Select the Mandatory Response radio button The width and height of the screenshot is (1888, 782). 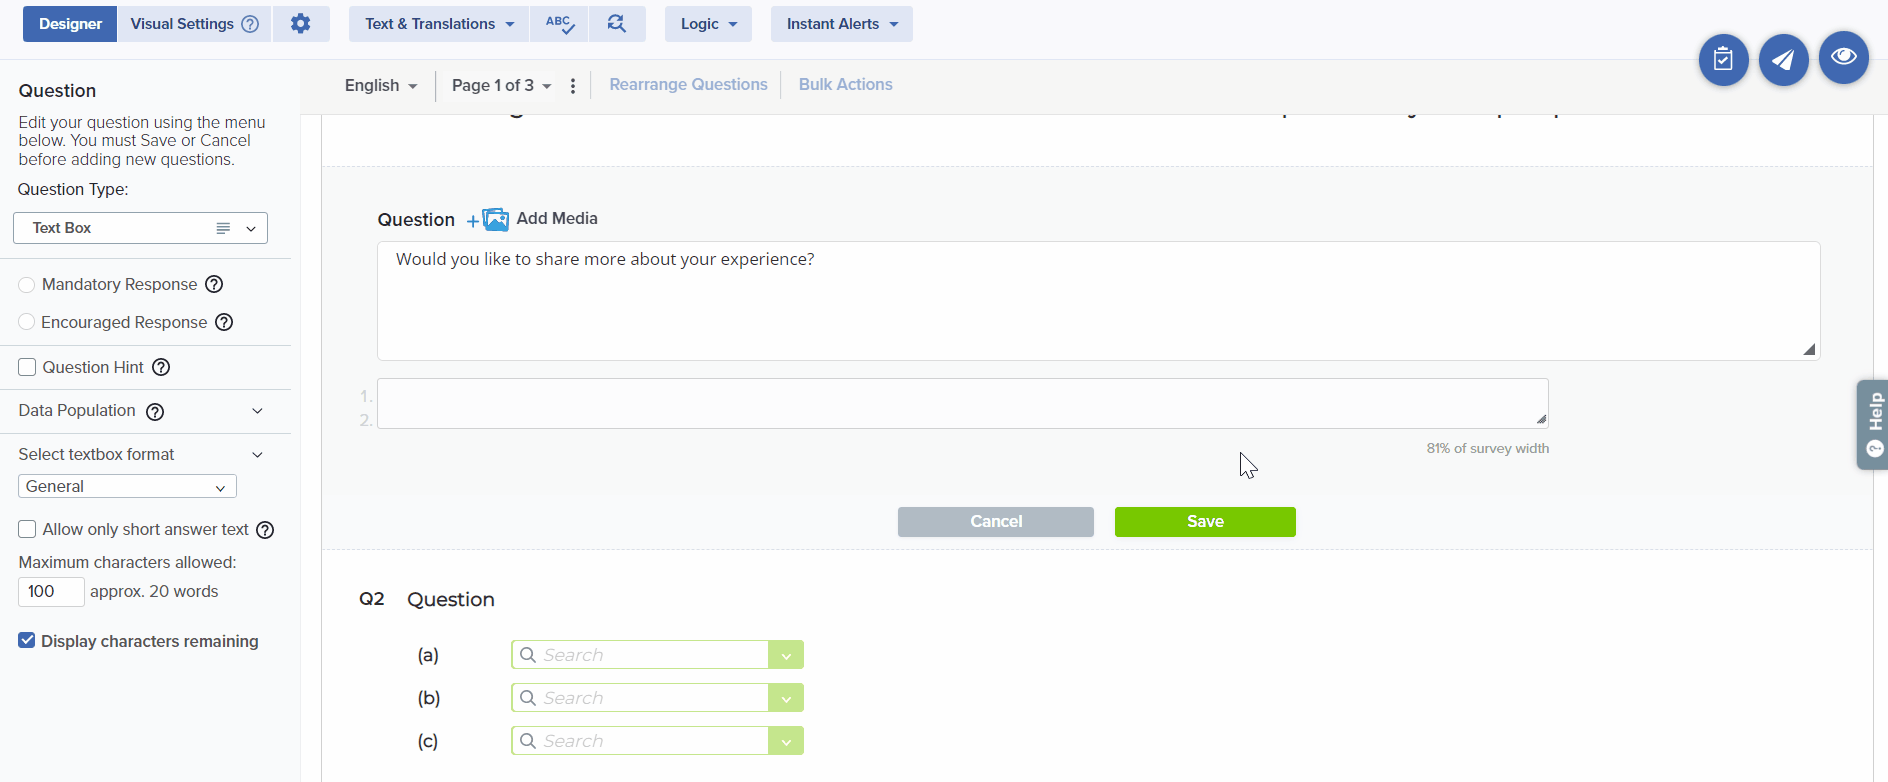(27, 285)
